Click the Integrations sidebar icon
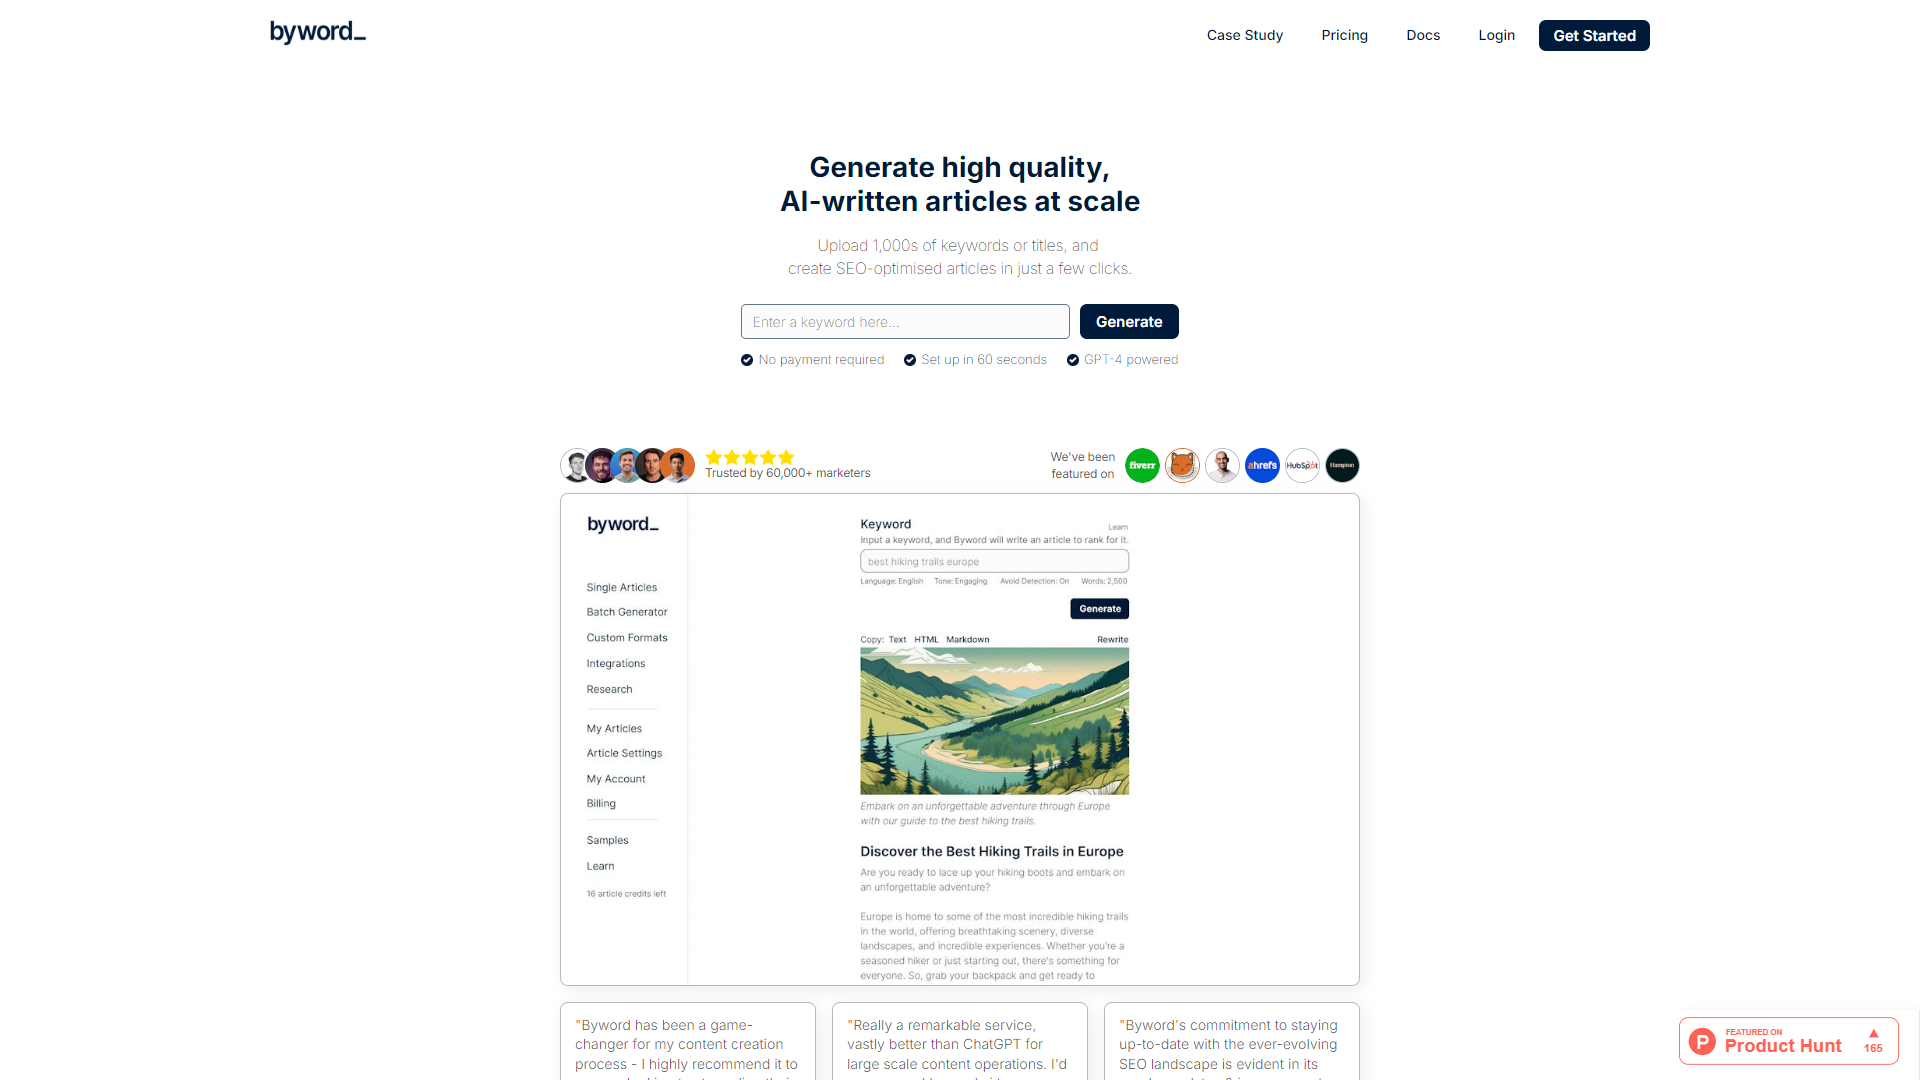This screenshot has width=1920, height=1080. (616, 662)
